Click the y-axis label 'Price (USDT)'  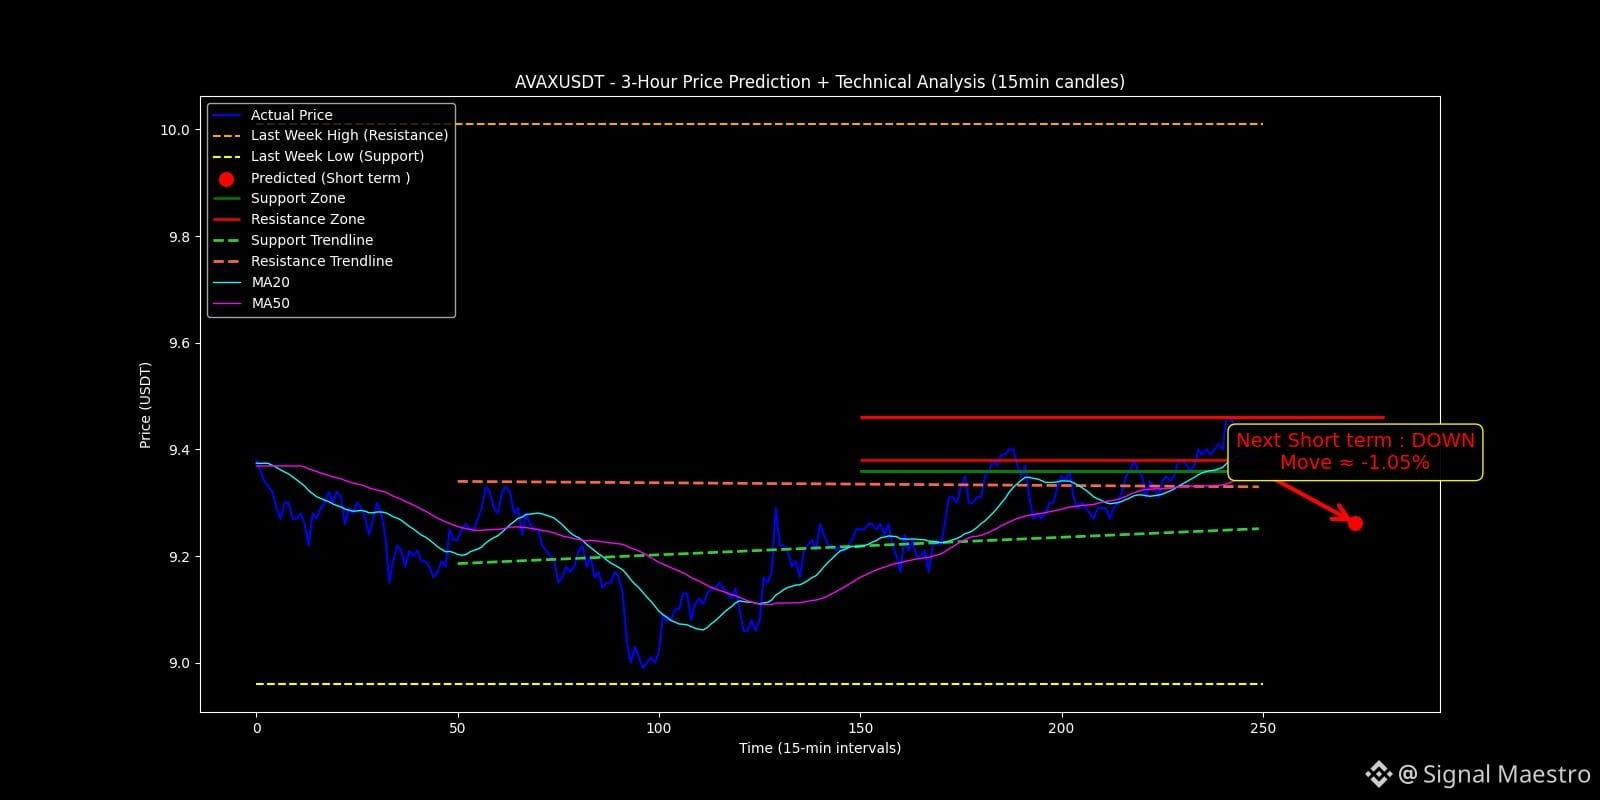145,405
